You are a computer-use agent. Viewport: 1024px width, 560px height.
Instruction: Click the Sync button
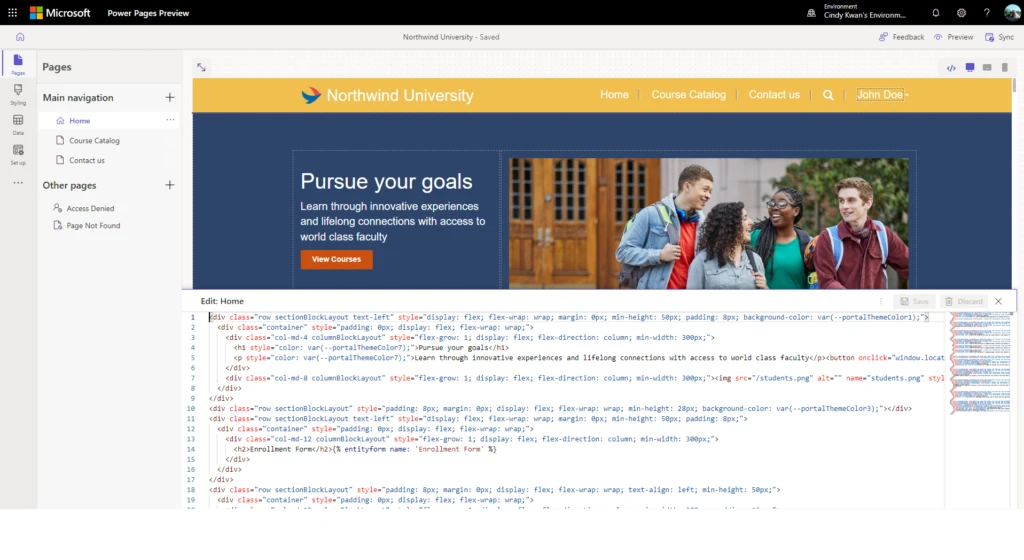click(1000, 37)
